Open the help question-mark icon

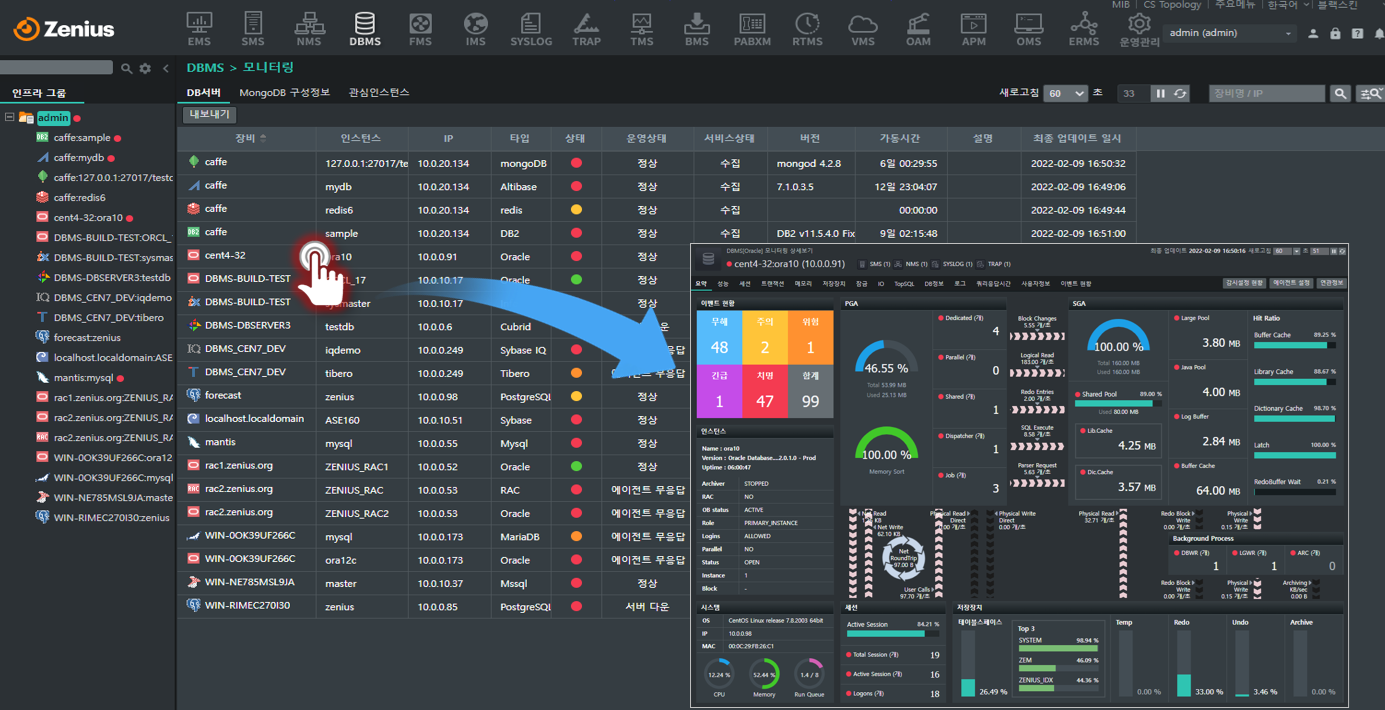click(1357, 34)
